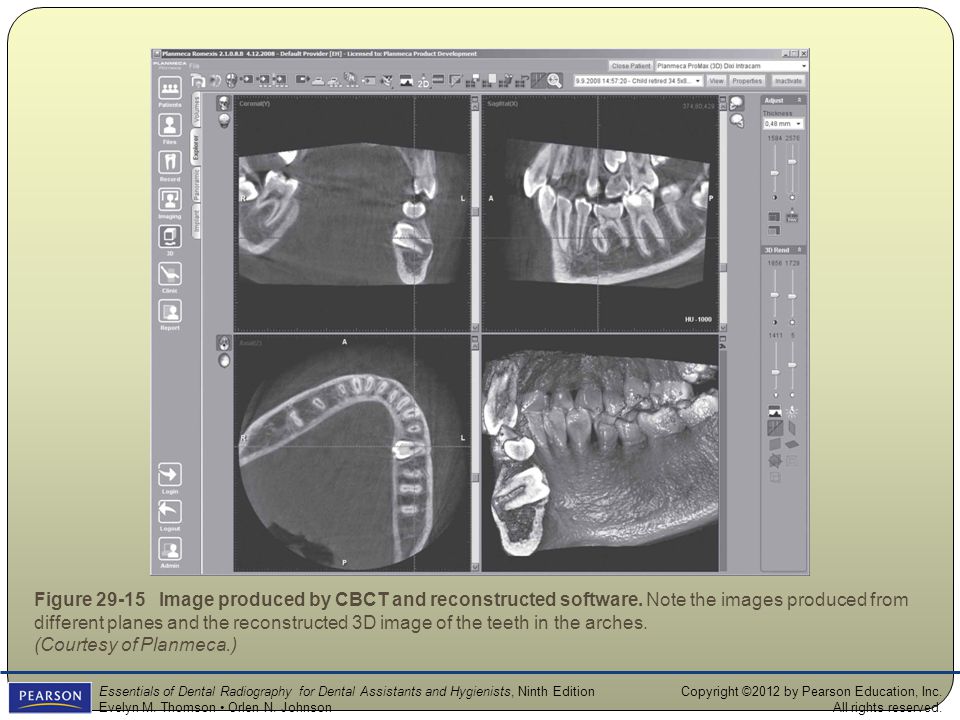Select the second side skull icon near Sagittal
The image size is (960, 720).
pyautogui.click(x=737, y=121)
